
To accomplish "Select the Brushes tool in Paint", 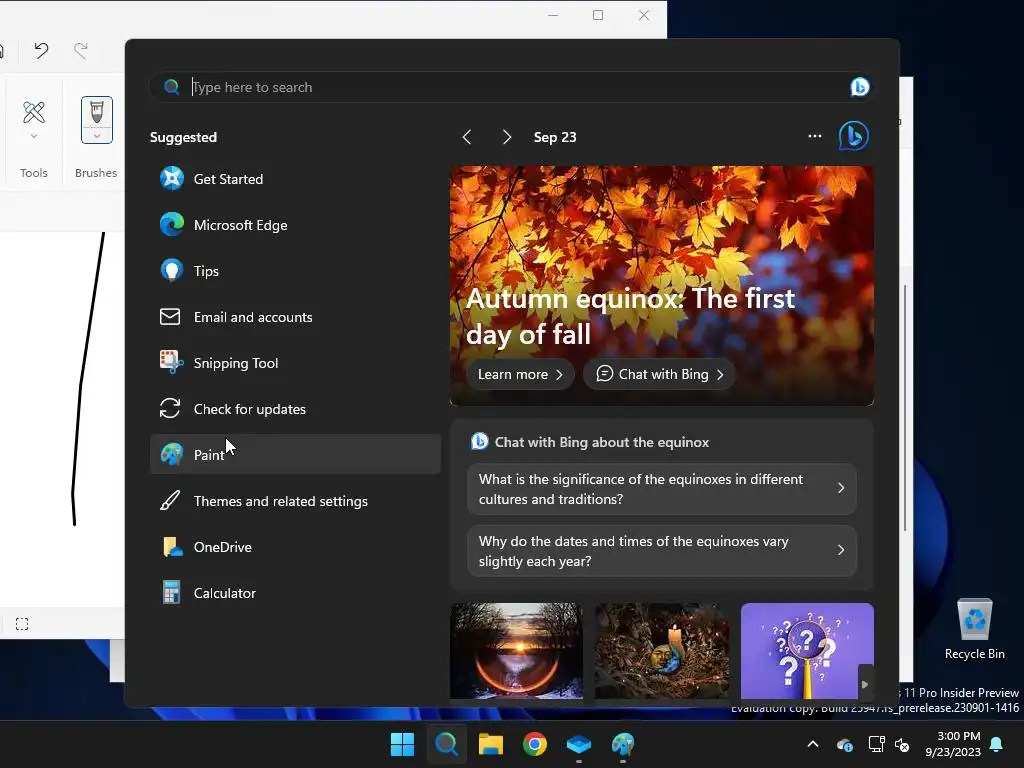I will (x=97, y=112).
